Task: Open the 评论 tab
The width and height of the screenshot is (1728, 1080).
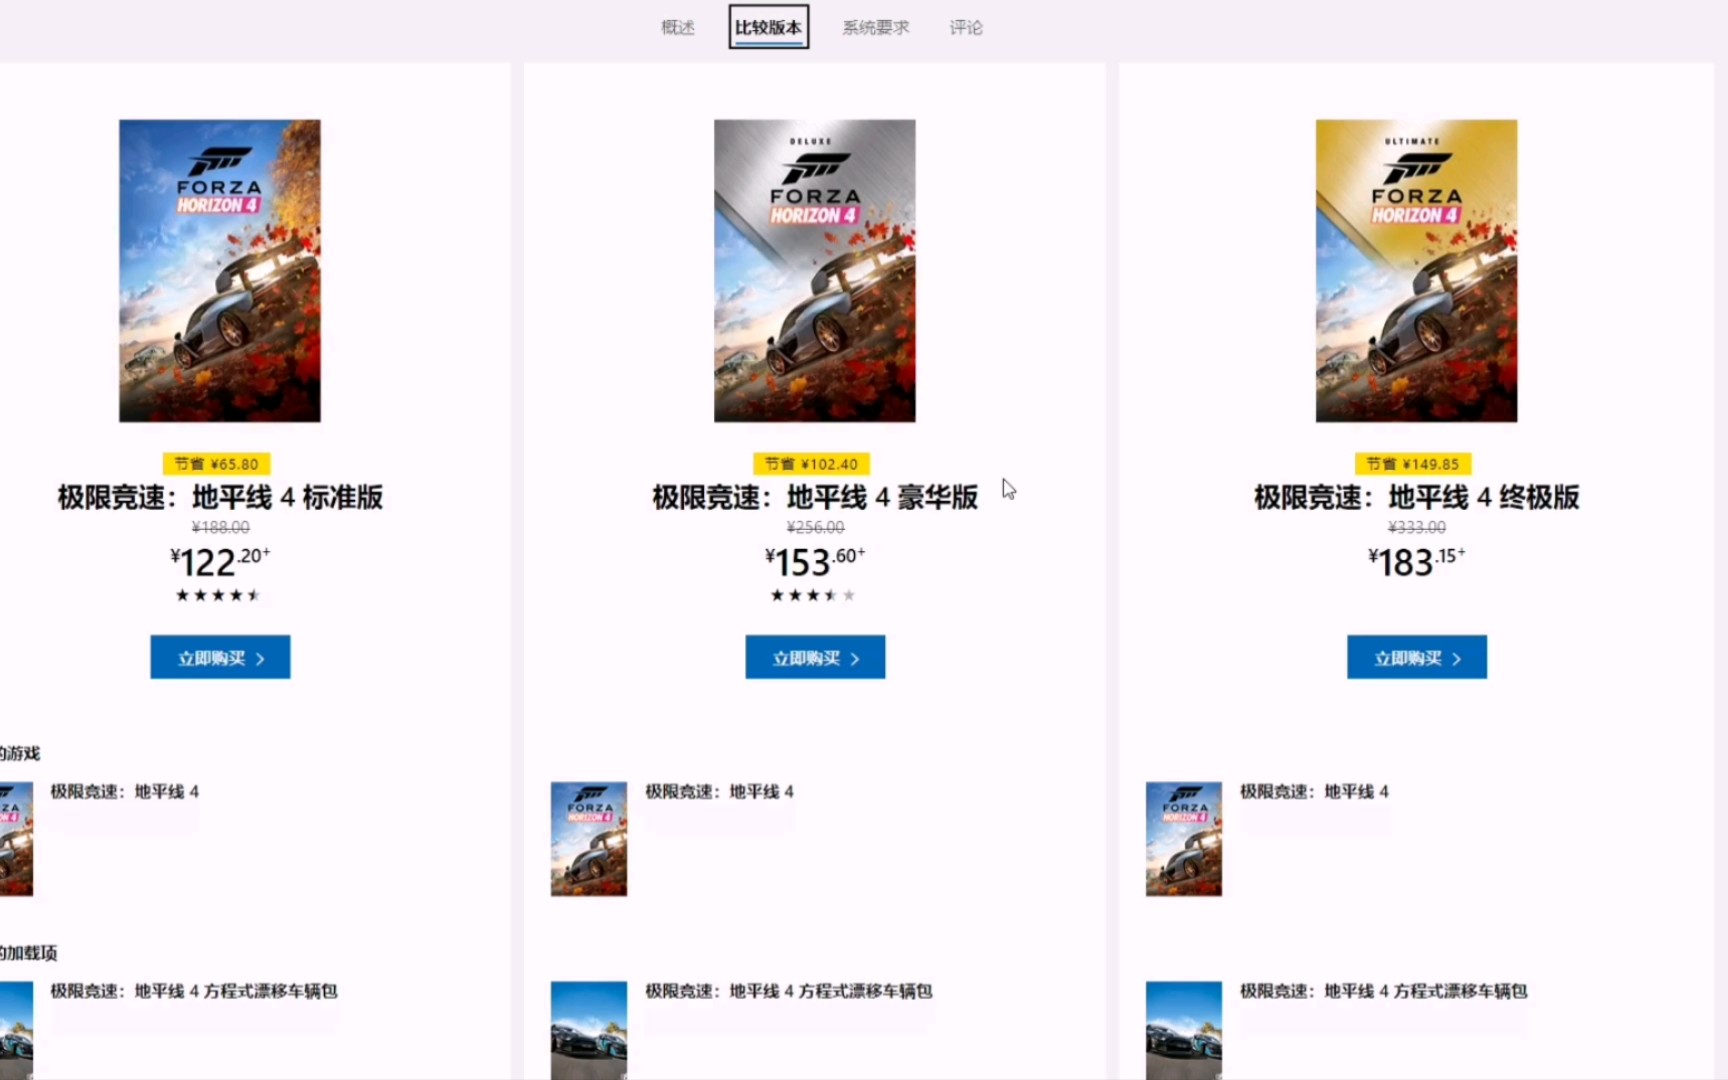Action: (966, 28)
